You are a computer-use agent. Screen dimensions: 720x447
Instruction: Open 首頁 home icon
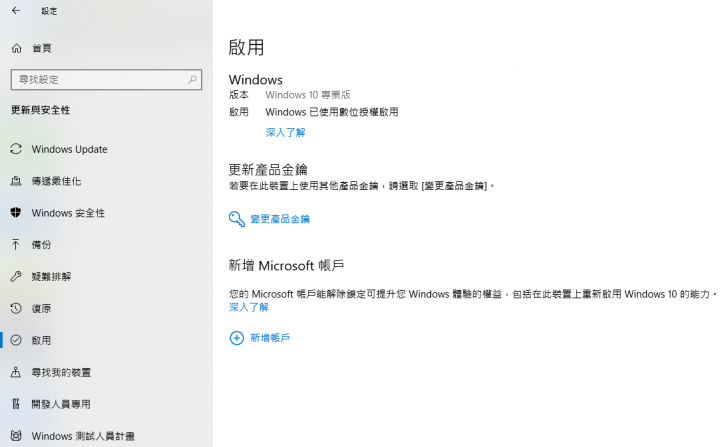[x=17, y=48]
